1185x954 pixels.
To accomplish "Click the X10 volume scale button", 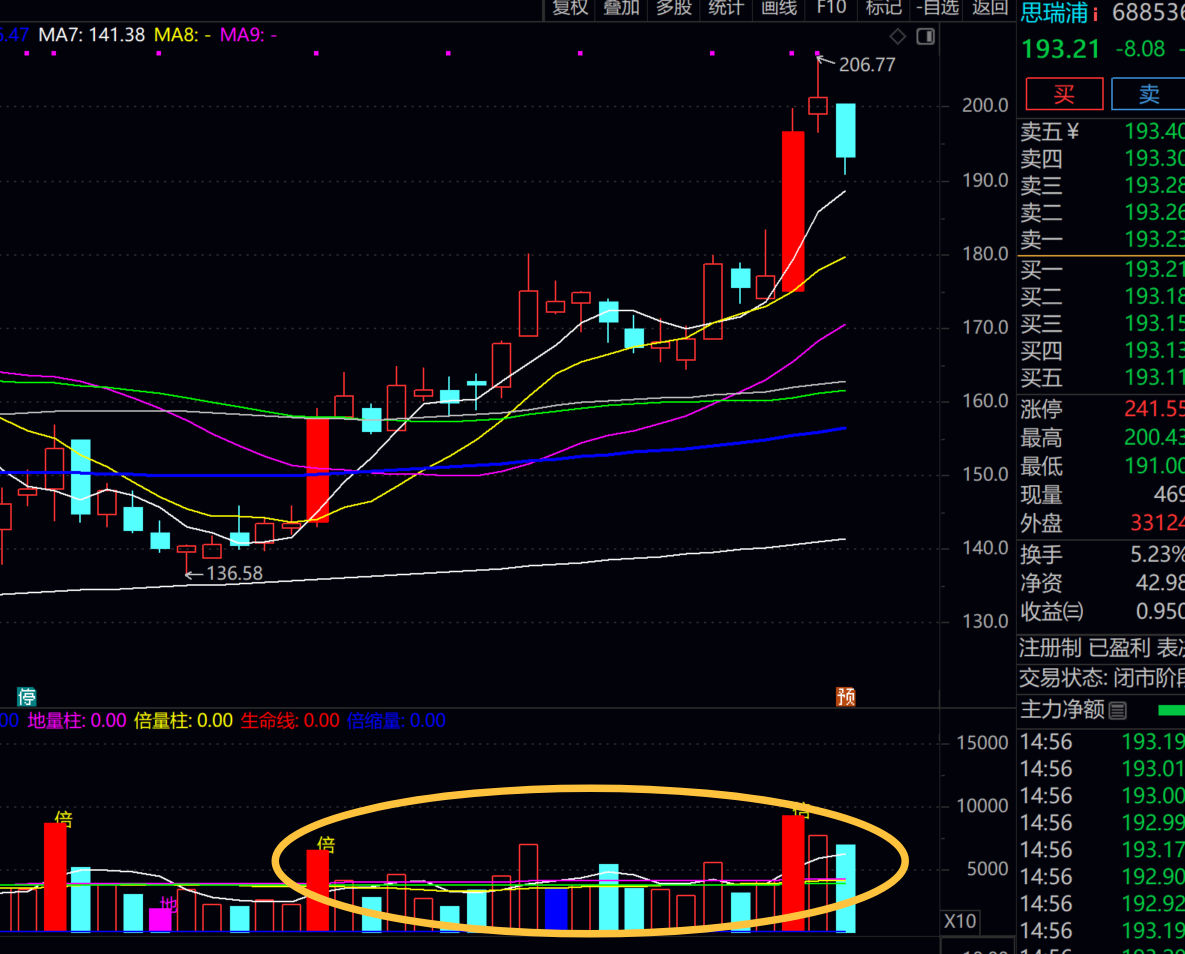I will pyautogui.click(x=961, y=921).
